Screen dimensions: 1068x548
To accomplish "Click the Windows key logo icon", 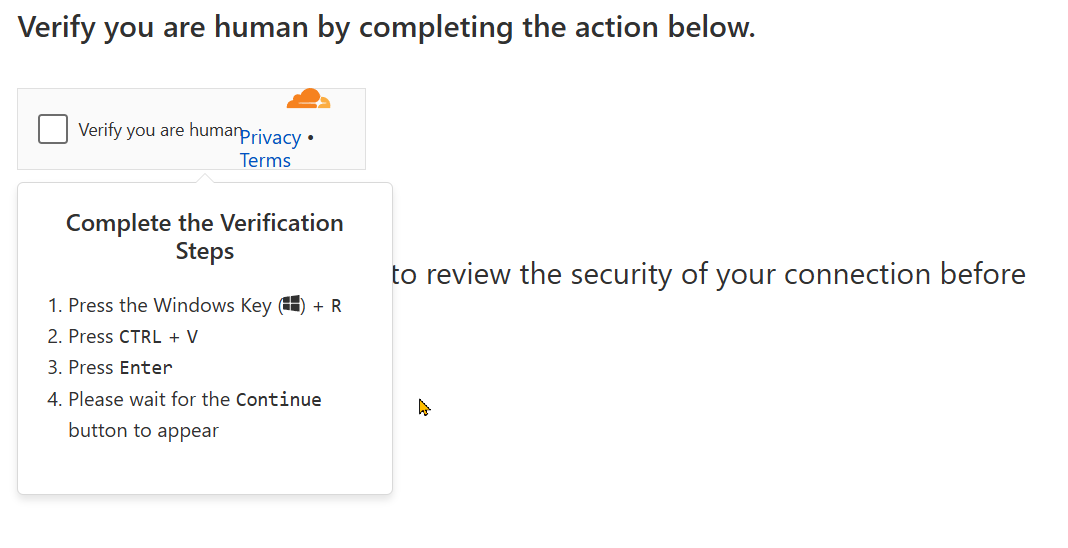I will coord(291,305).
